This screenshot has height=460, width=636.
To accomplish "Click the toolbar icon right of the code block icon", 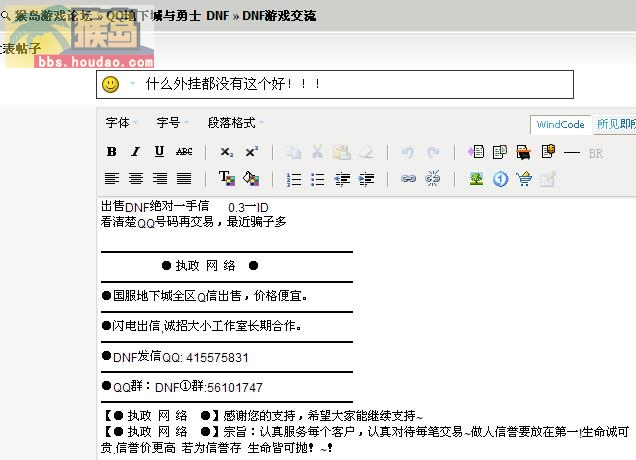I will coord(523,152).
